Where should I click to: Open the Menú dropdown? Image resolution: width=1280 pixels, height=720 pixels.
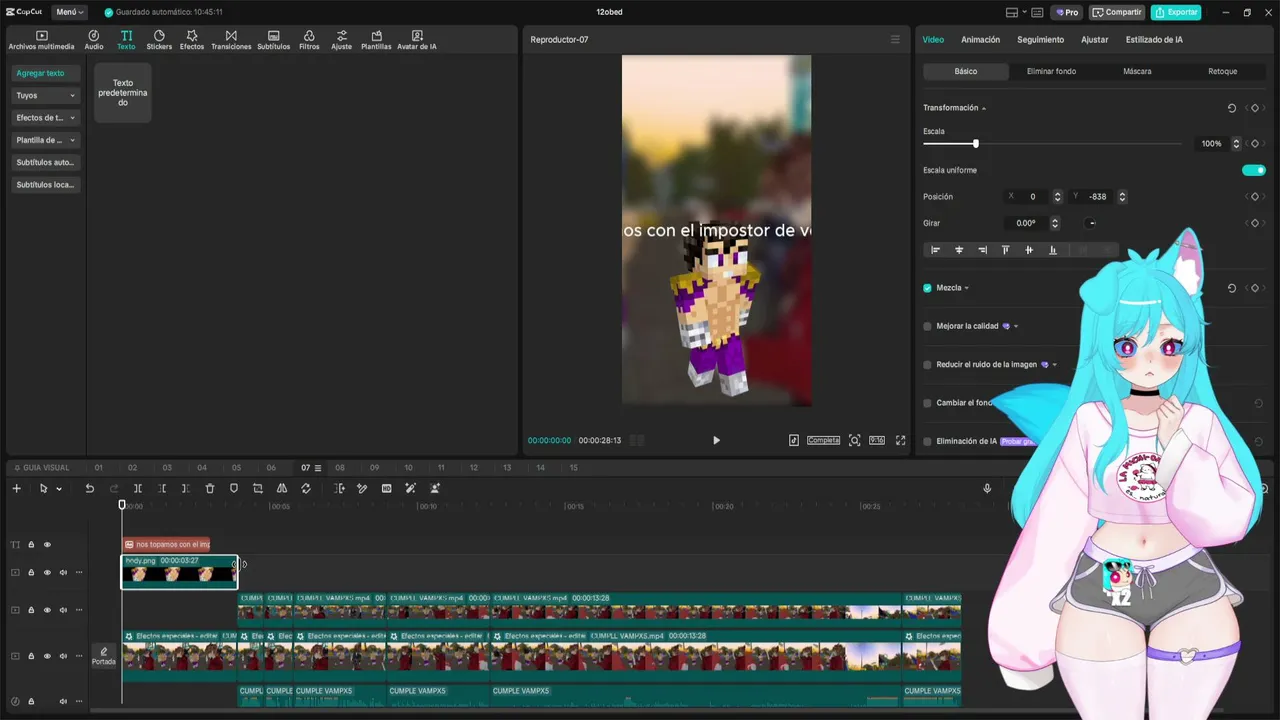pyautogui.click(x=70, y=12)
